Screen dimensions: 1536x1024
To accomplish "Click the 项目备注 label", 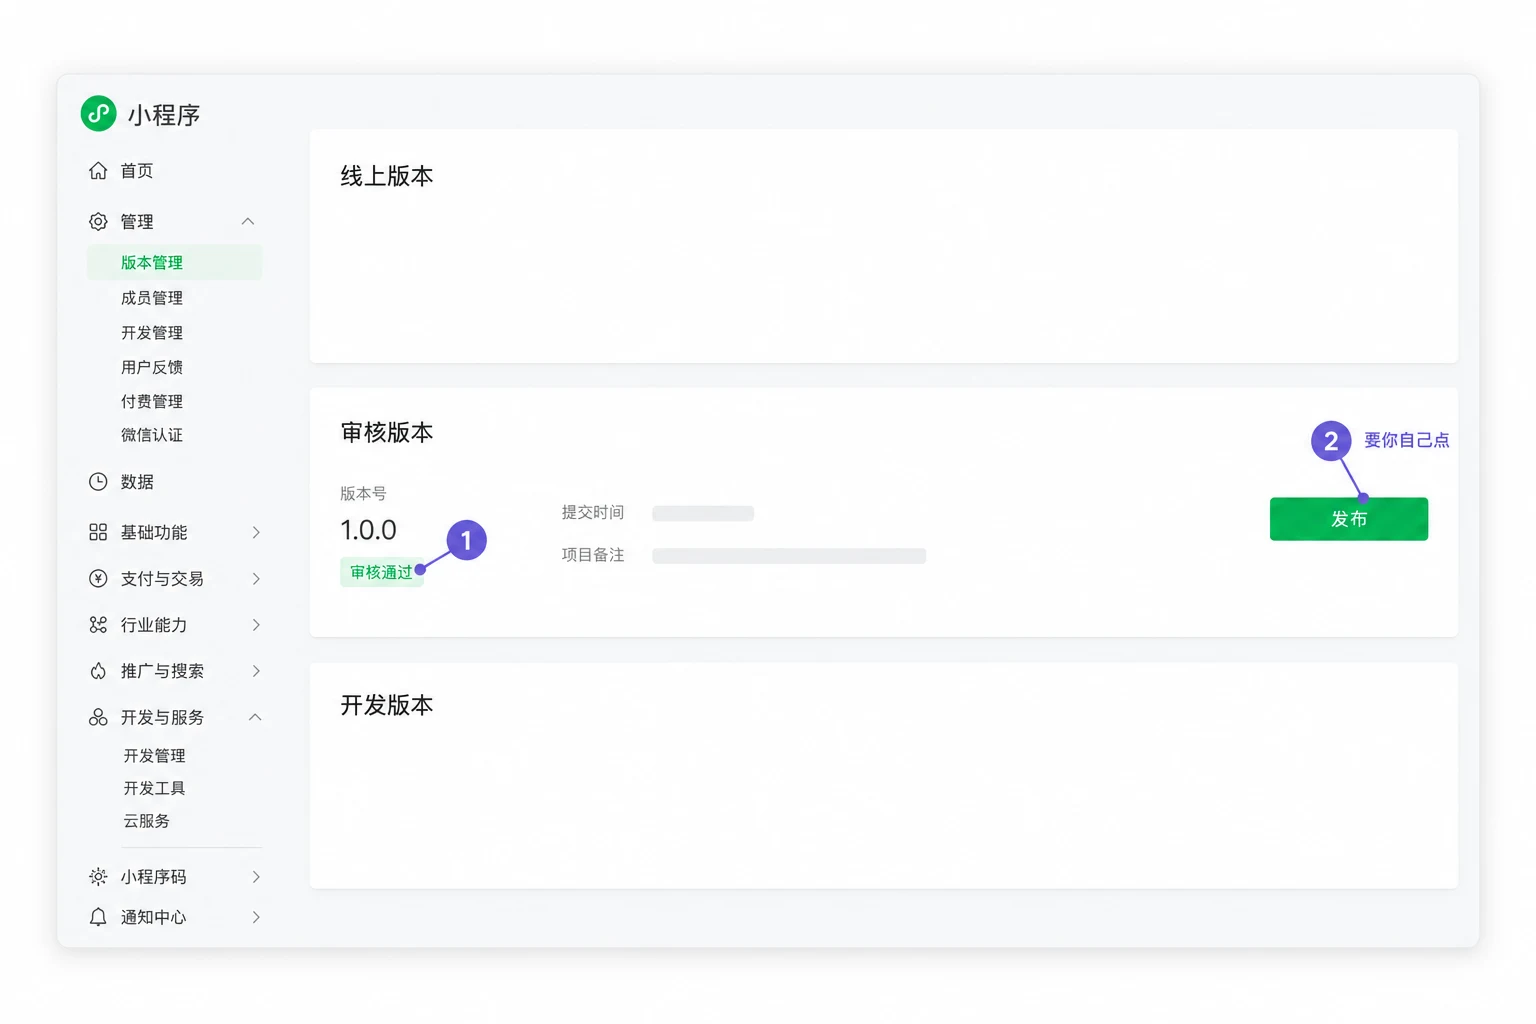I will pyautogui.click(x=593, y=555).
